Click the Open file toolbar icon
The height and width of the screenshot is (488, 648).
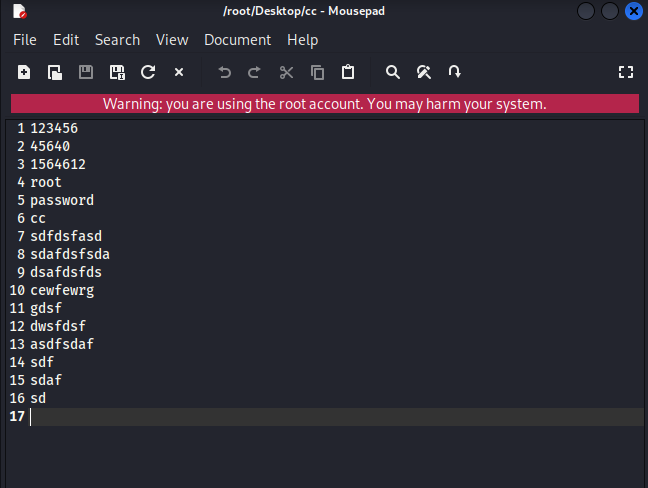click(x=55, y=72)
